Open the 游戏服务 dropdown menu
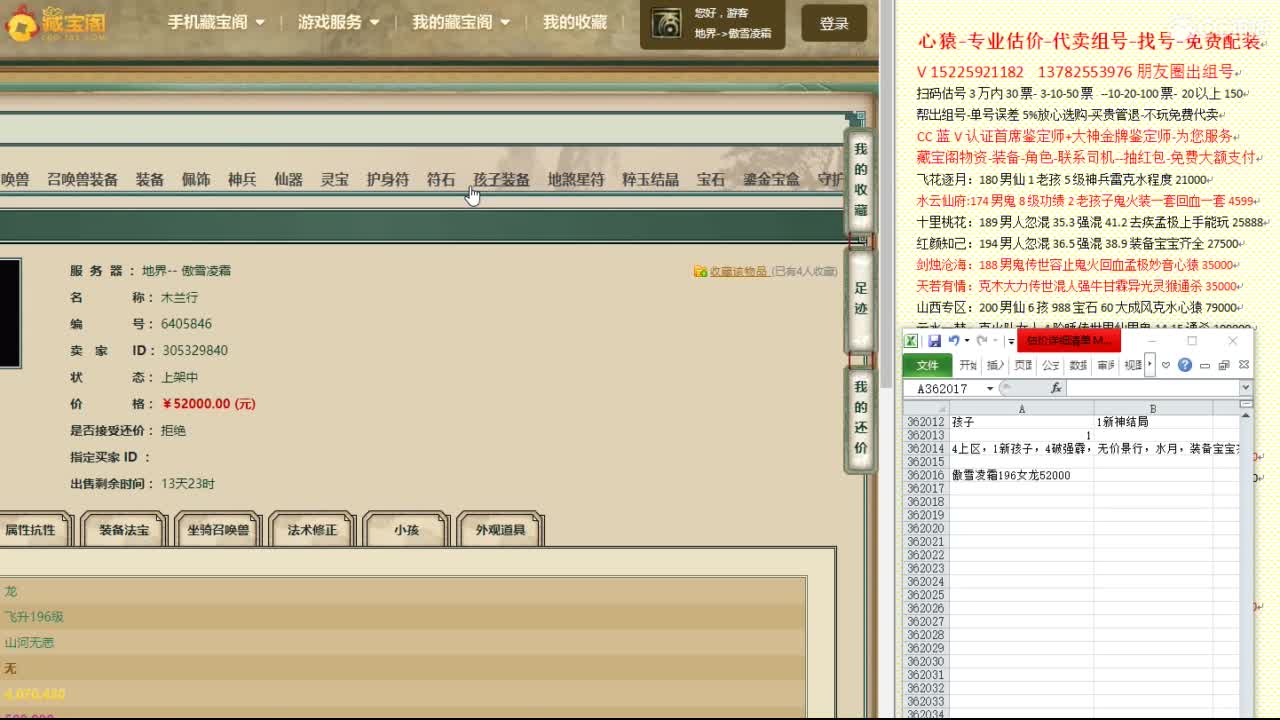Screen dimensions: 1280x720 click(332, 21)
